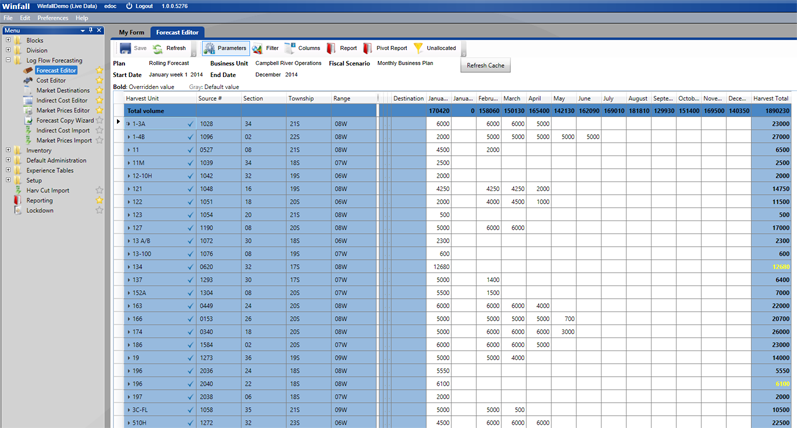Click the Harvest Total column header
The width and height of the screenshot is (797, 428).
pos(771,99)
